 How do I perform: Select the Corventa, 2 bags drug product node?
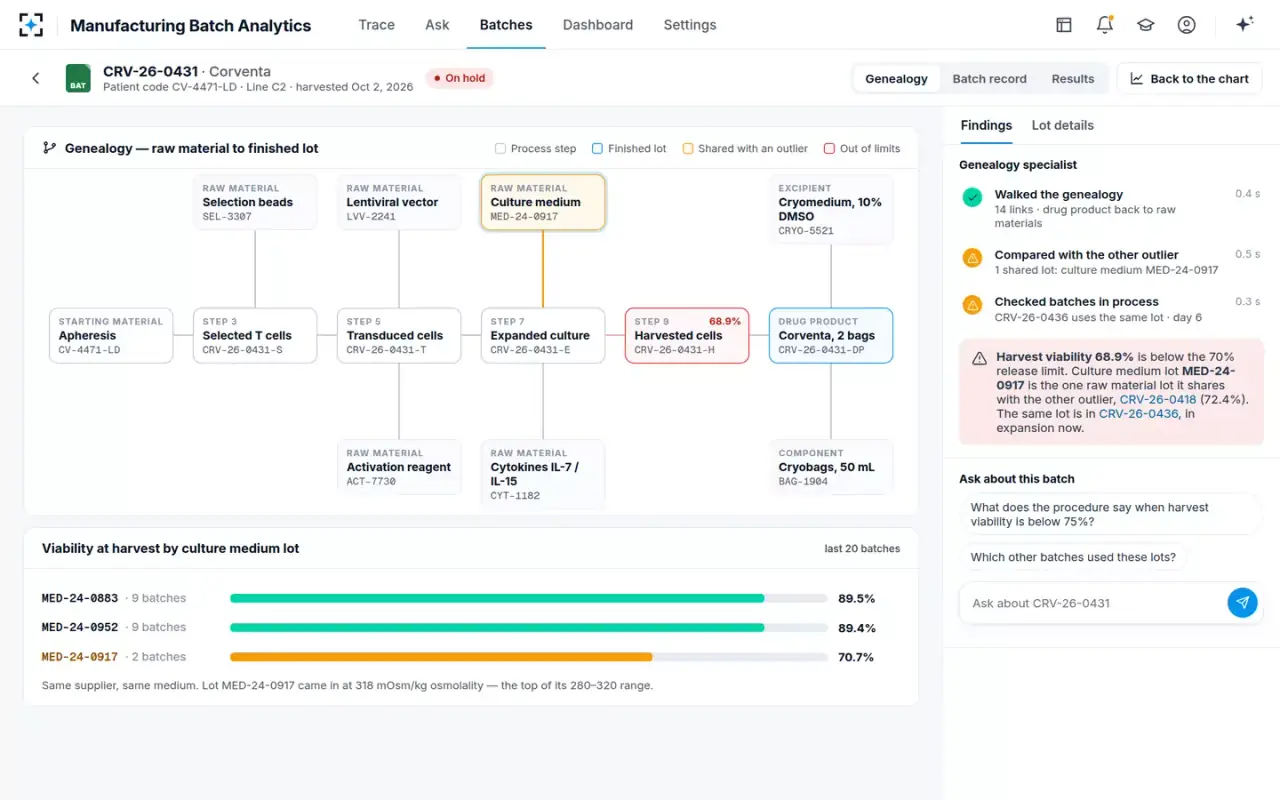click(831, 336)
